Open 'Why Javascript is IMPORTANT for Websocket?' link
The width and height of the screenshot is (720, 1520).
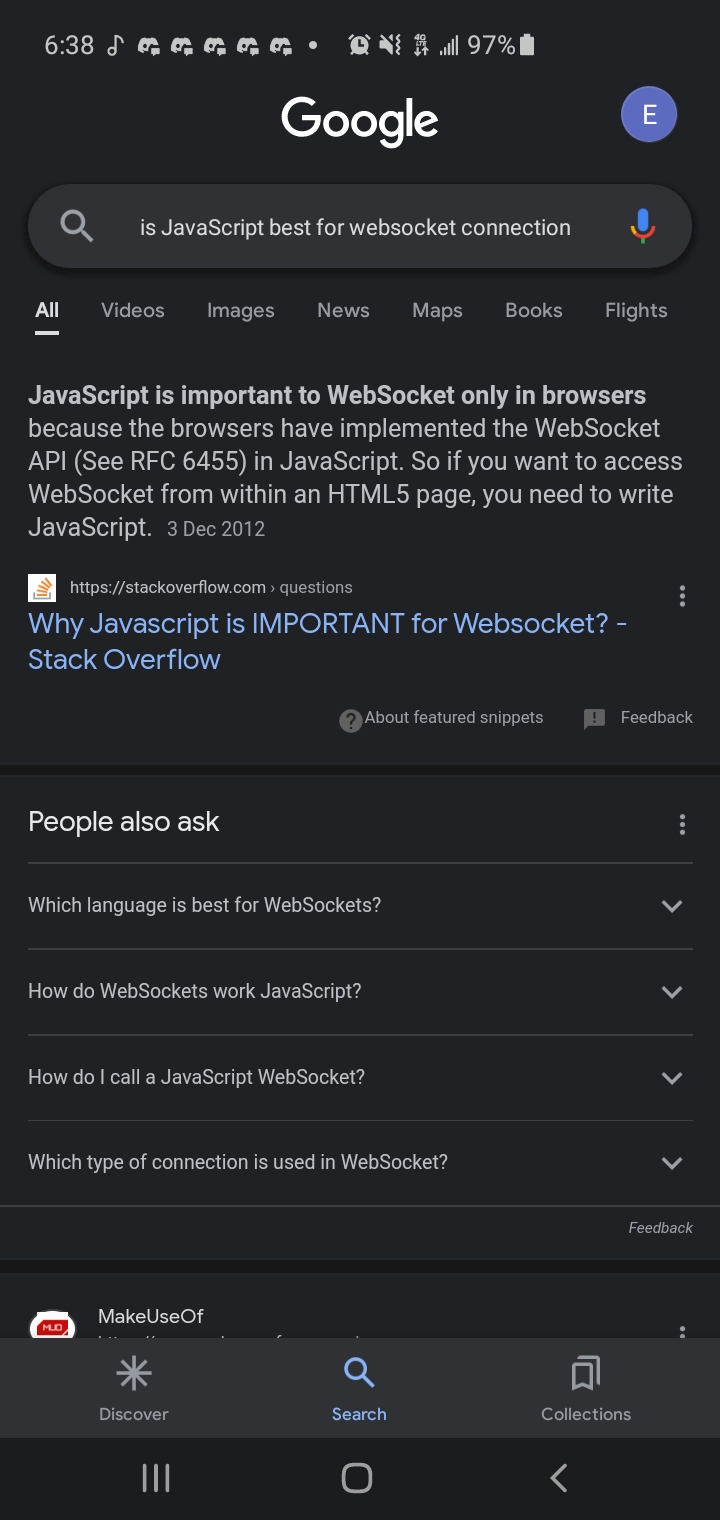point(328,641)
